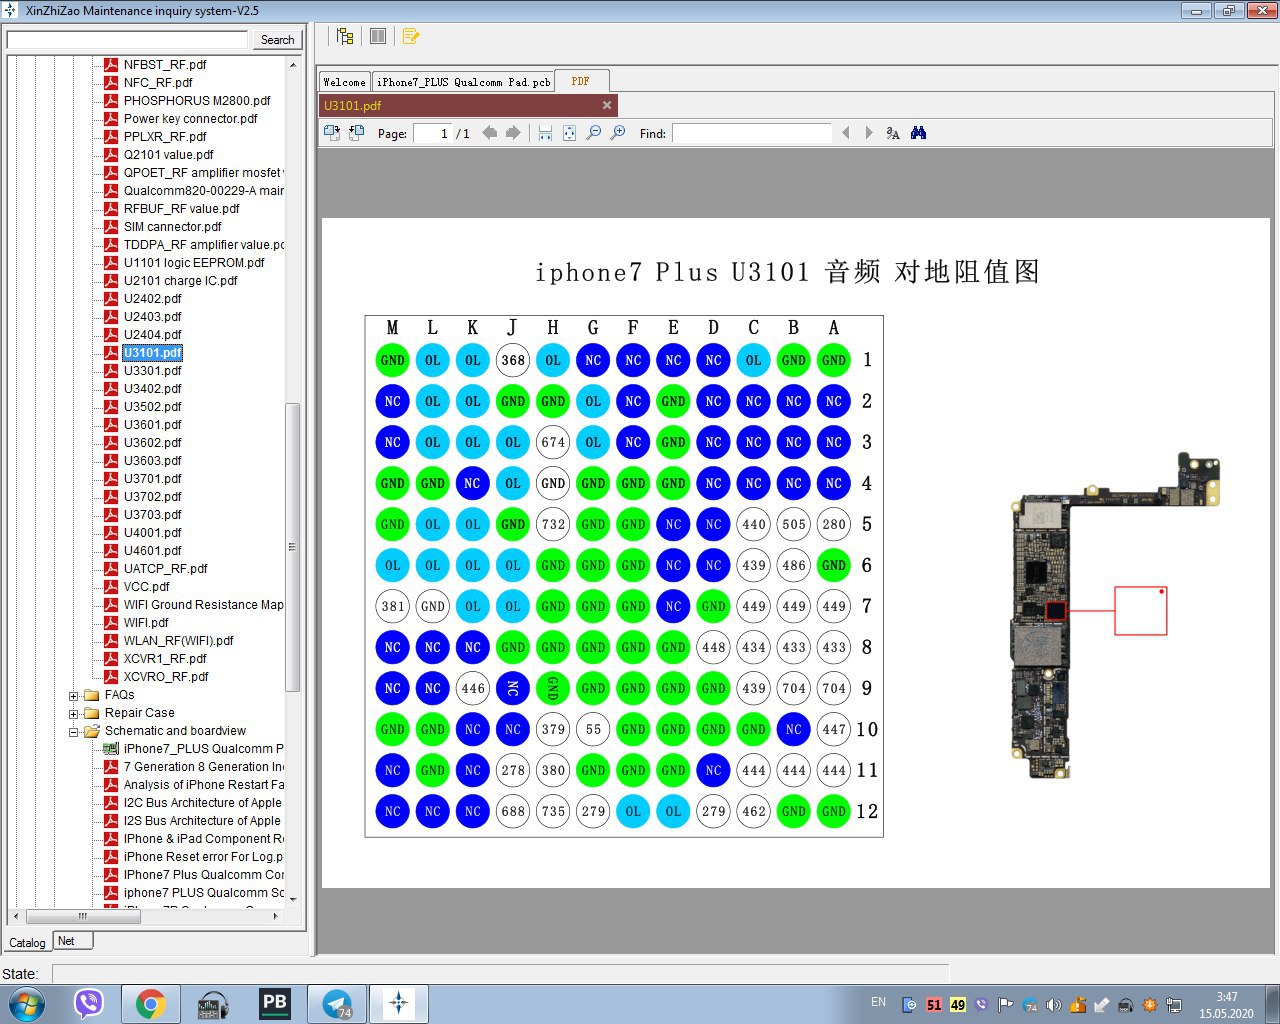This screenshot has width=1280, height=1024.
Task: Click the fit width icon in the PDF toolbar
Action: 545,133
